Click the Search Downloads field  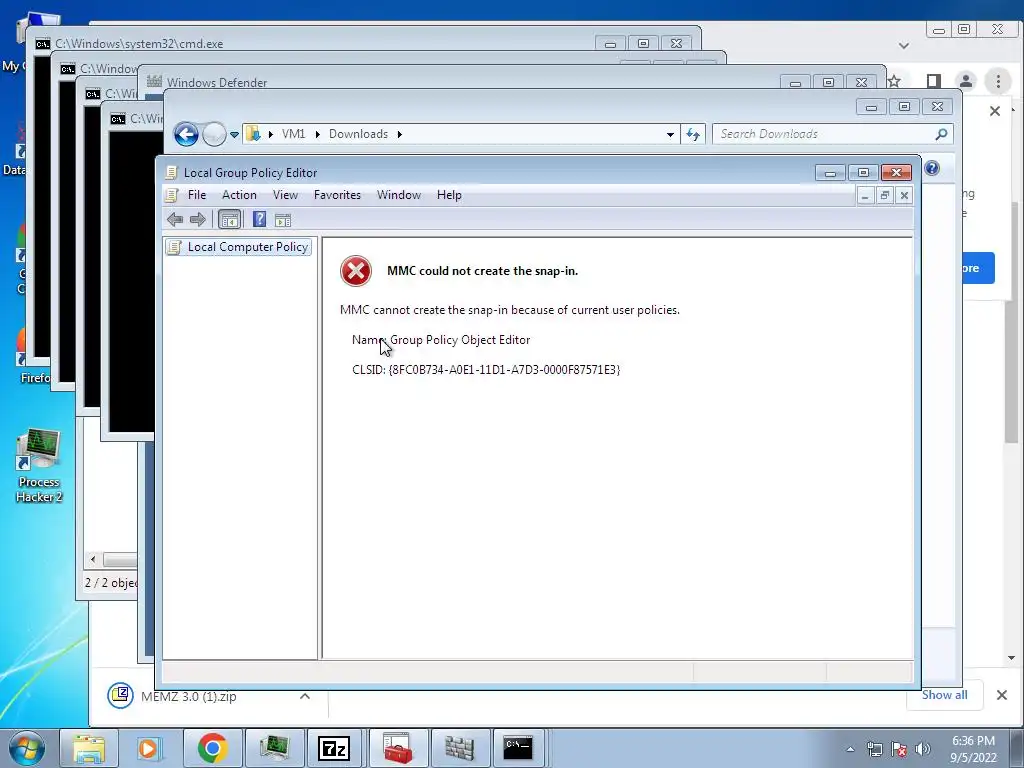tap(833, 134)
